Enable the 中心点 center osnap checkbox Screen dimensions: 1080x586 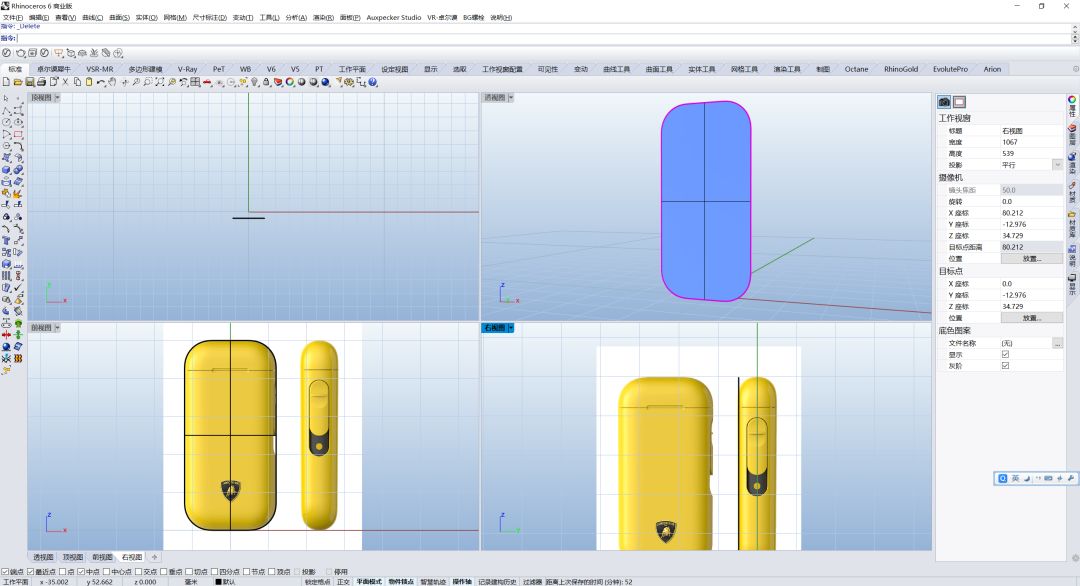pyautogui.click(x=106, y=572)
